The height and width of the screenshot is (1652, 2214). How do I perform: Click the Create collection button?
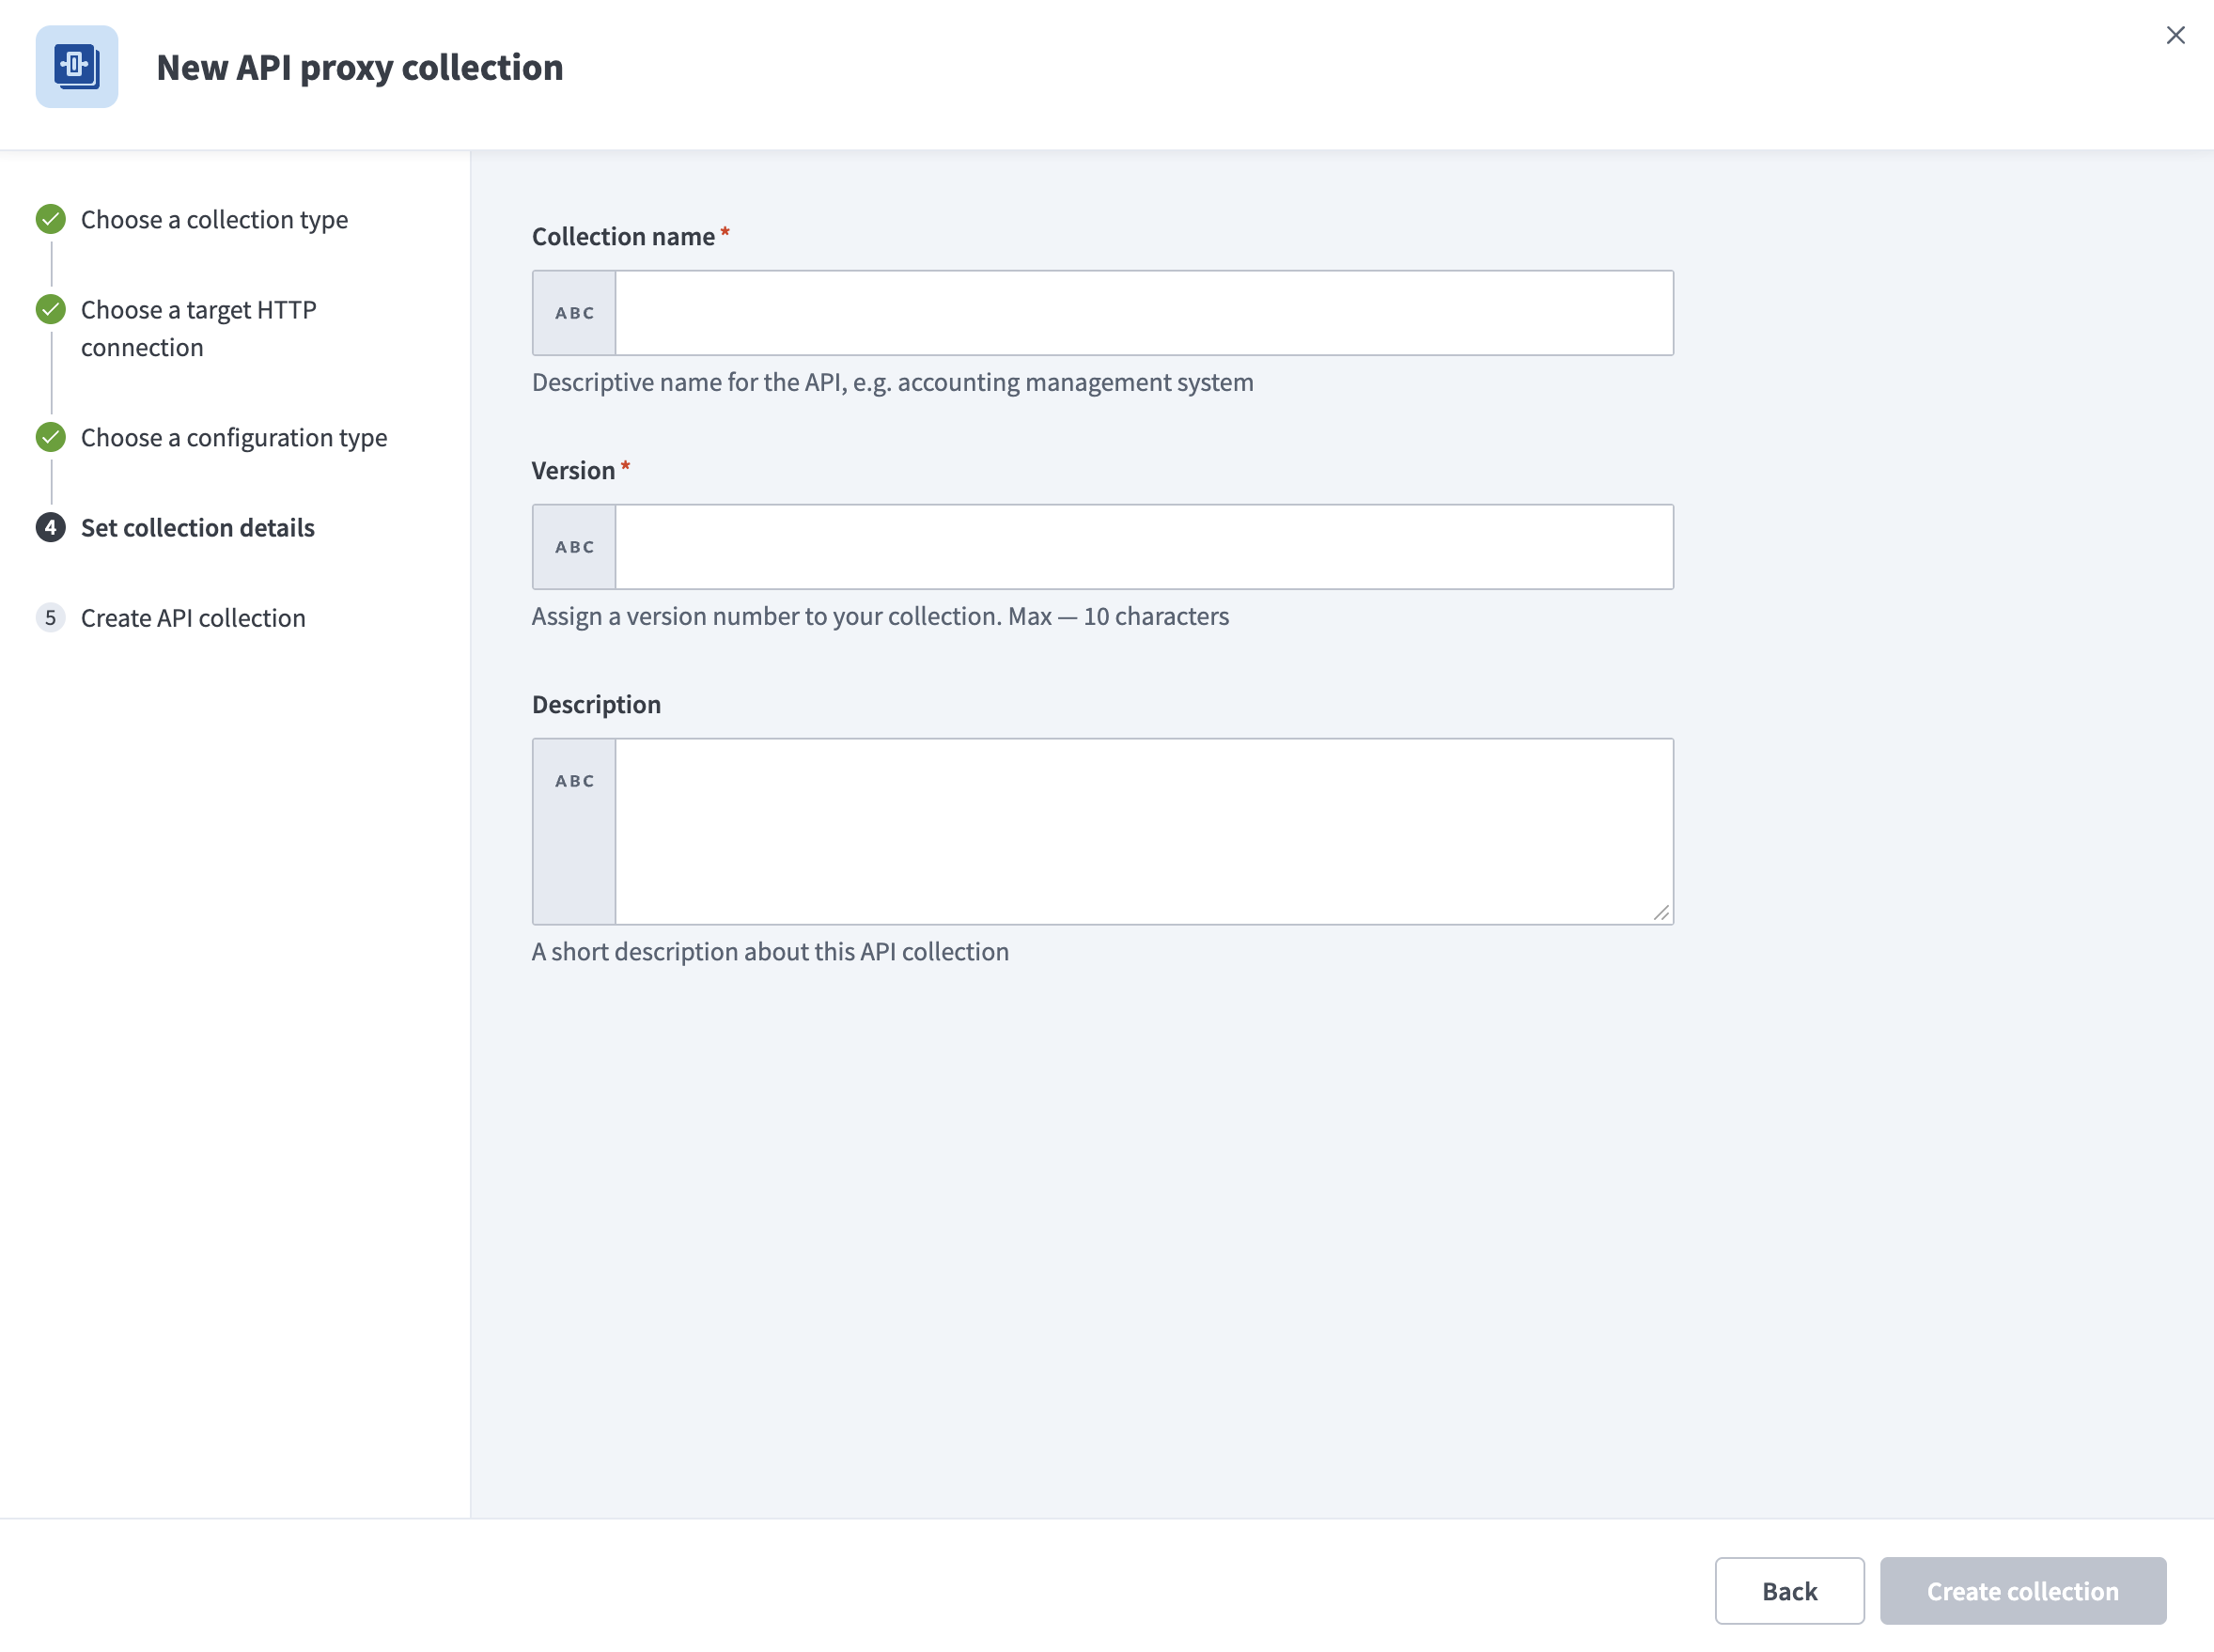click(2022, 1591)
